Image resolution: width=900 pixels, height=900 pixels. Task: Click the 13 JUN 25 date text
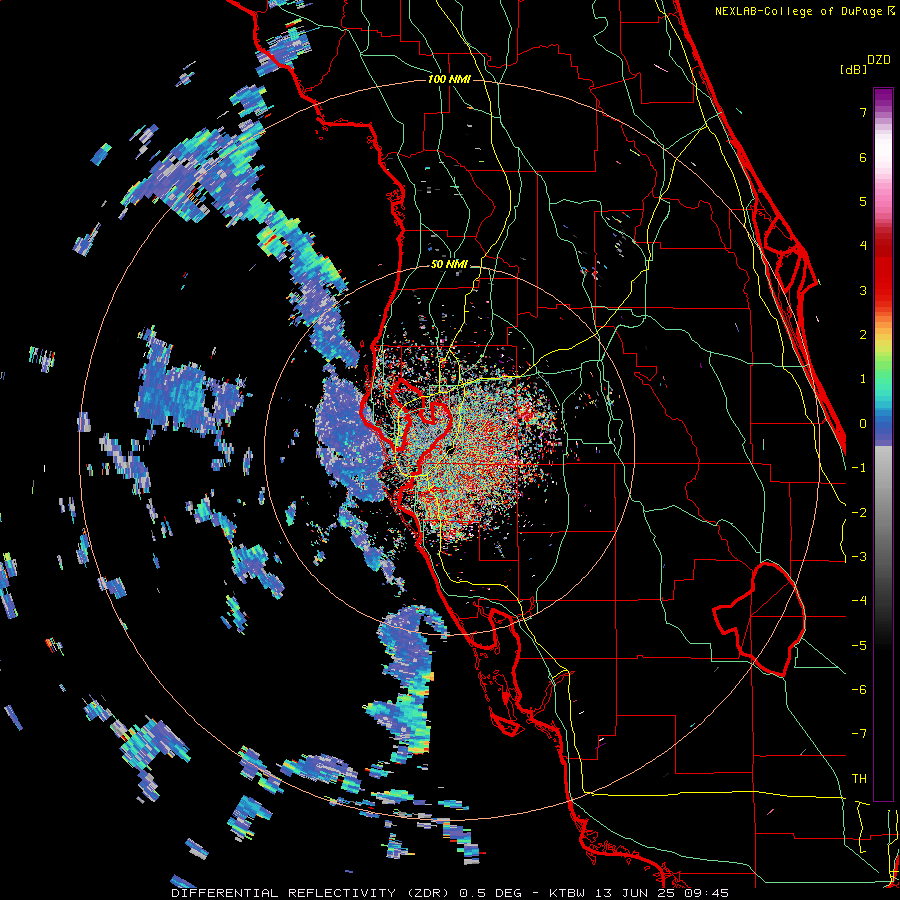pos(637,893)
